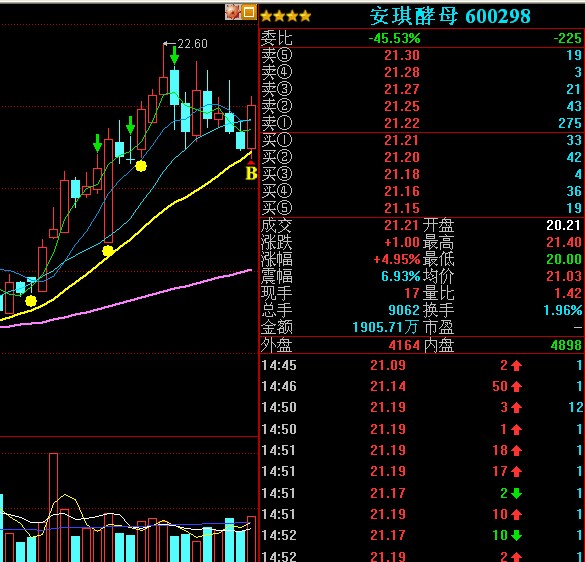Select the 14:46 trade at 21.14
585x562 pixels.
[421, 386]
